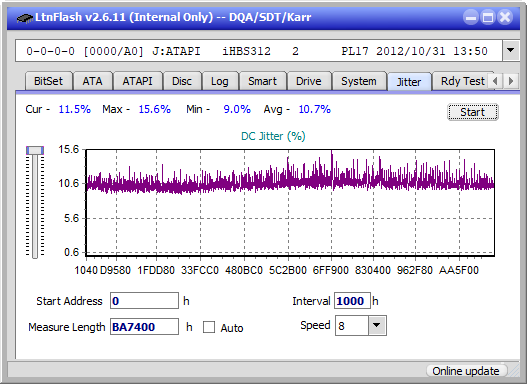527x384 pixels.
Task: Open the drive selection dropdown
Action: (x=511, y=51)
